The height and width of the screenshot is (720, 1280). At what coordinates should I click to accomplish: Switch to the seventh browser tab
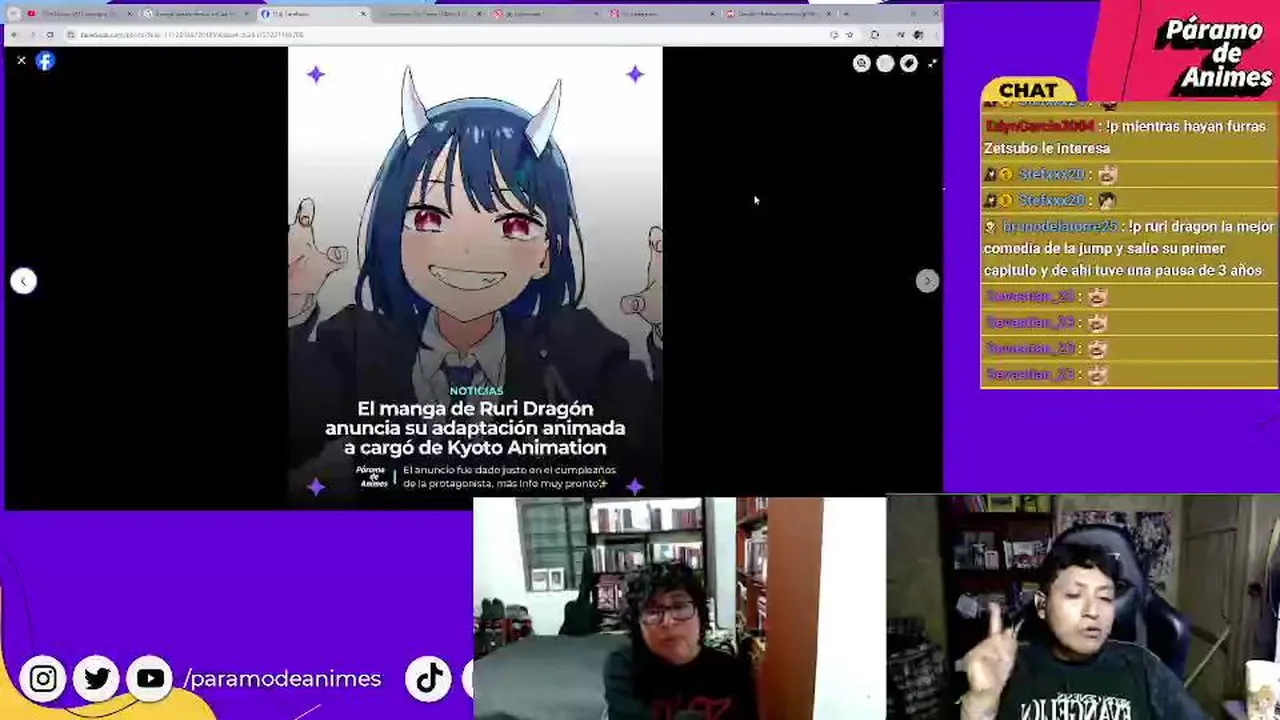click(x=778, y=14)
